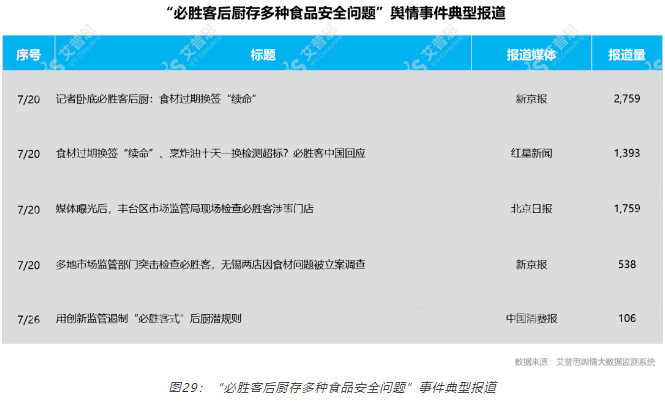
Task: Click title 食材过期换签 必胜客中国回应
Action: point(211,153)
